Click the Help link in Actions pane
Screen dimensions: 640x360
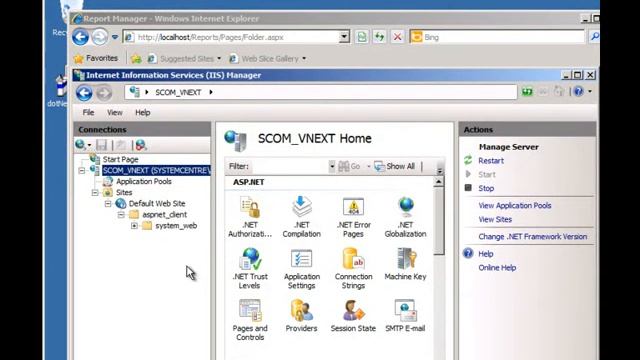pyautogui.click(x=486, y=253)
